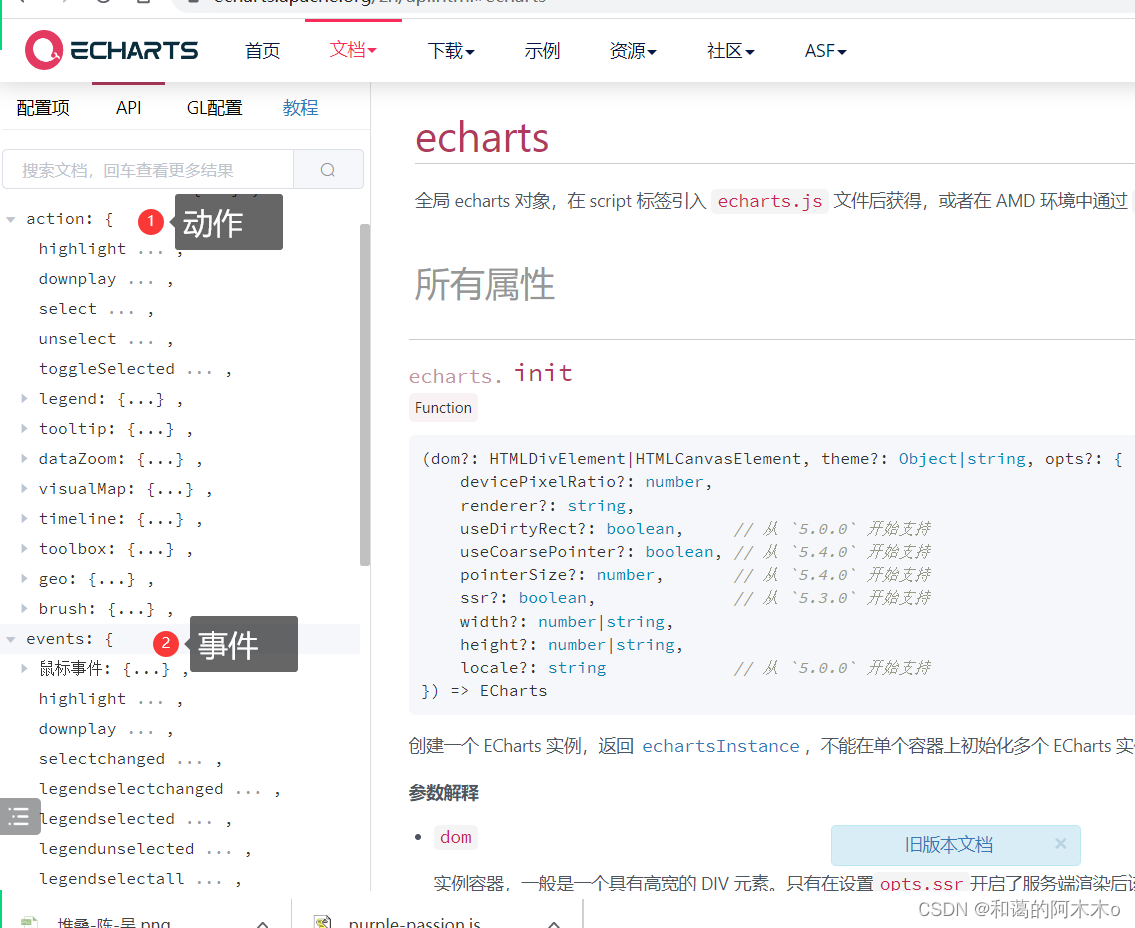The height and width of the screenshot is (928, 1135).
Task: Open the 文档 dropdown menu
Action: click(x=353, y=50)
